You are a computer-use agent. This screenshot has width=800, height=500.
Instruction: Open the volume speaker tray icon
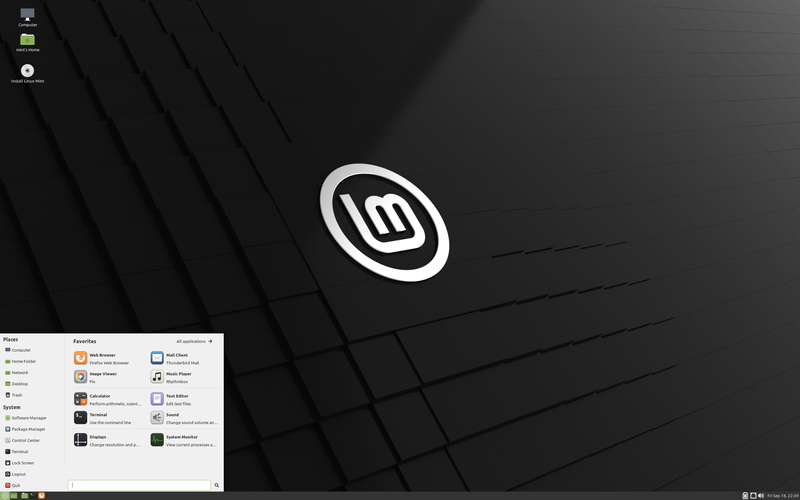point(761,495)
